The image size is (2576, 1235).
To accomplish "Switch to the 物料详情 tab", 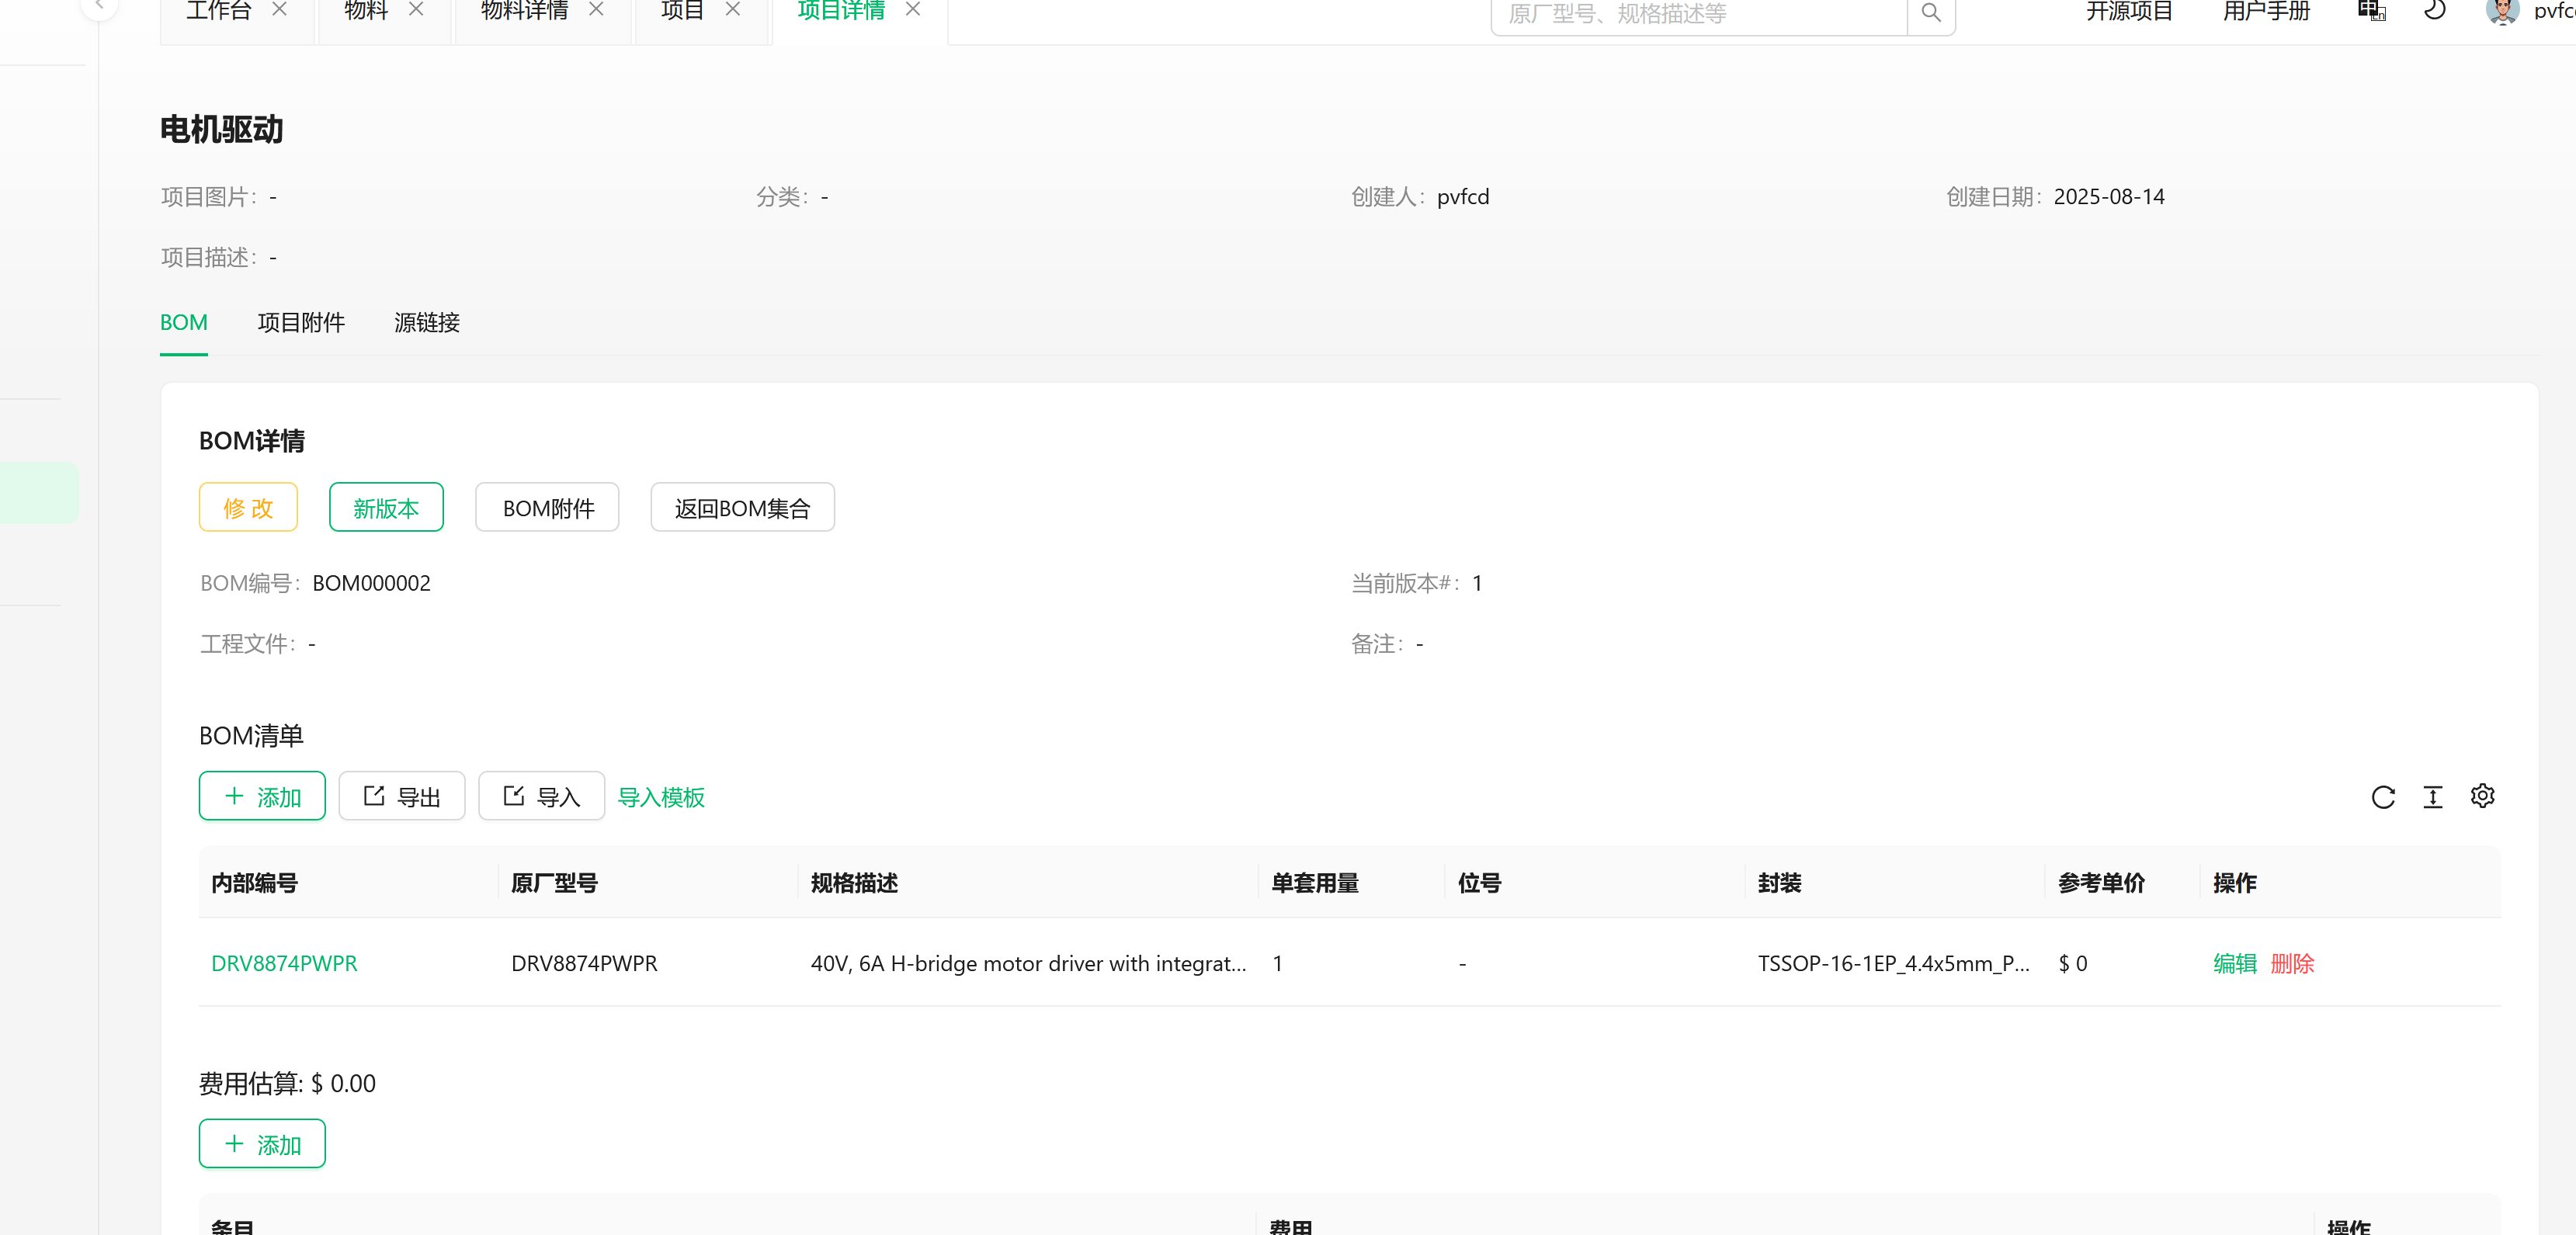I will pos(524,11).
